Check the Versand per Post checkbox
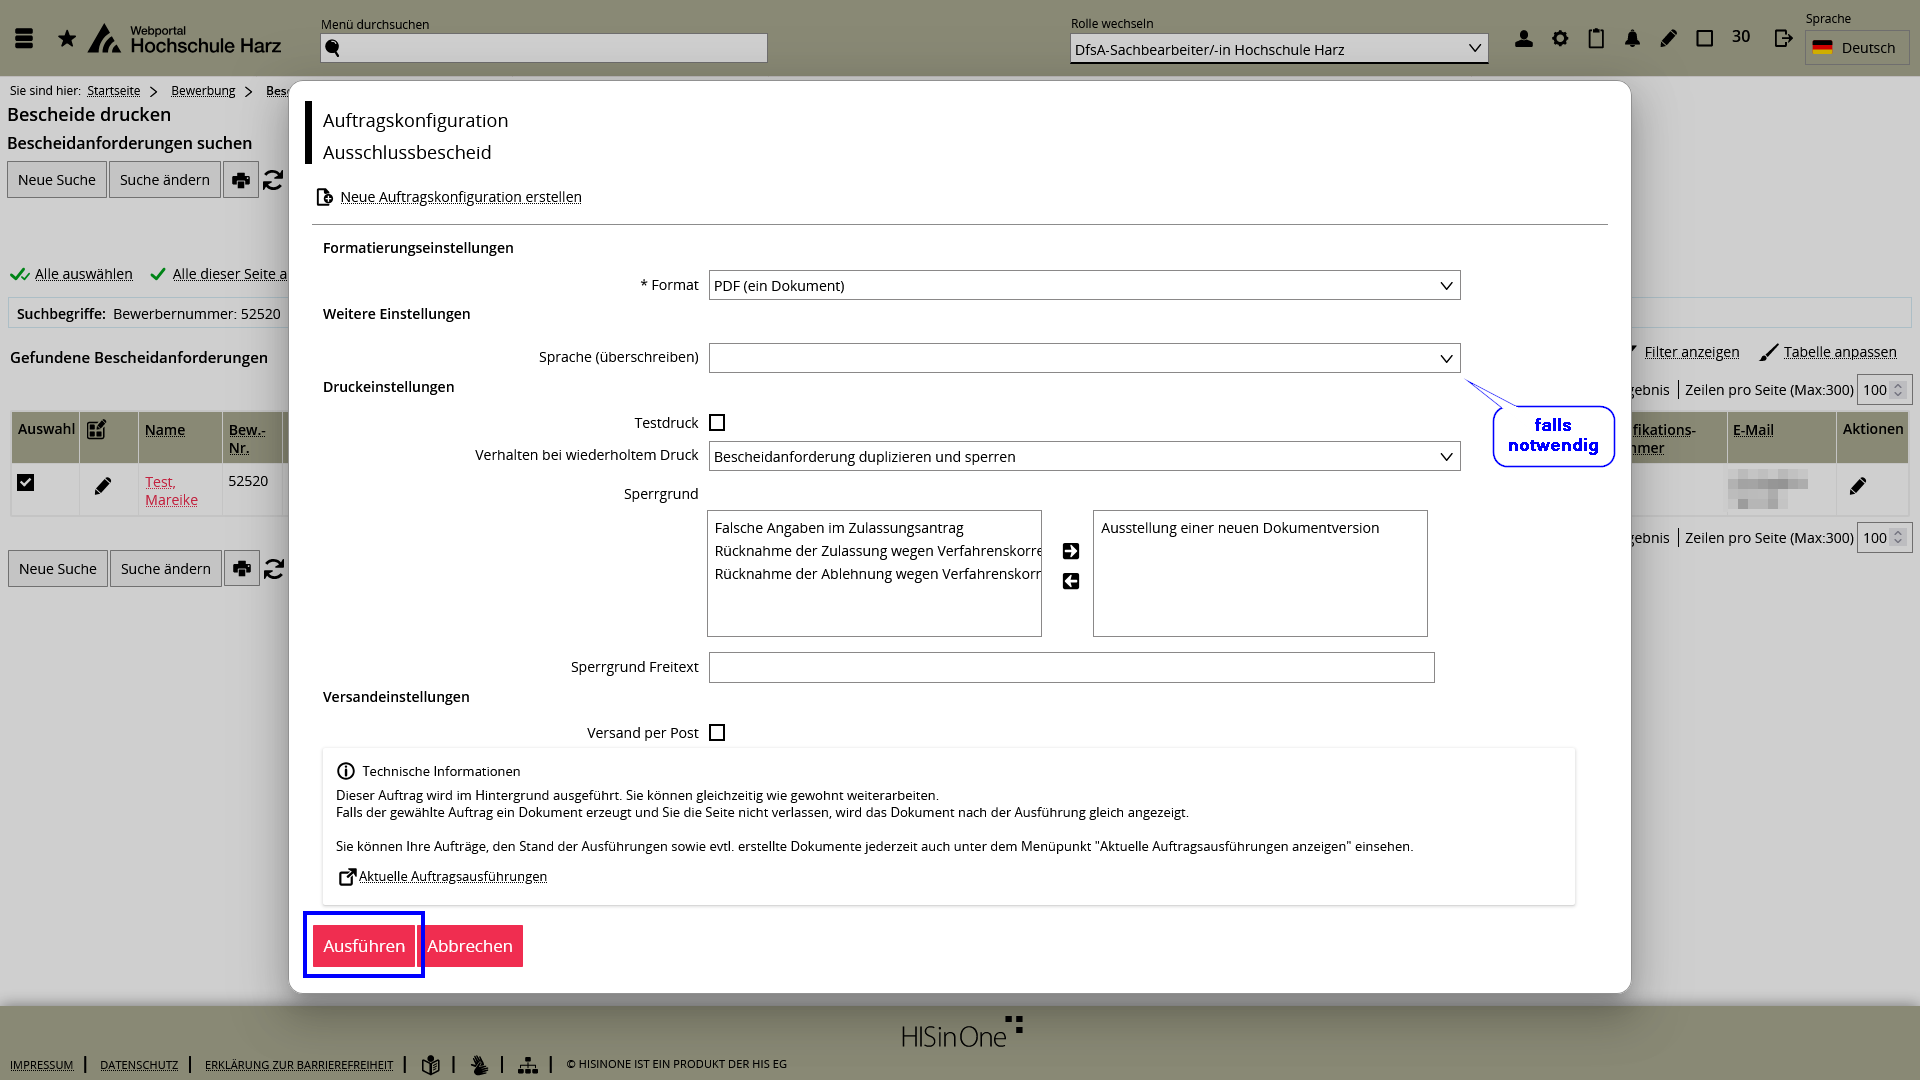This screenshot has width=1920, height=1080. tap(717, 733)
